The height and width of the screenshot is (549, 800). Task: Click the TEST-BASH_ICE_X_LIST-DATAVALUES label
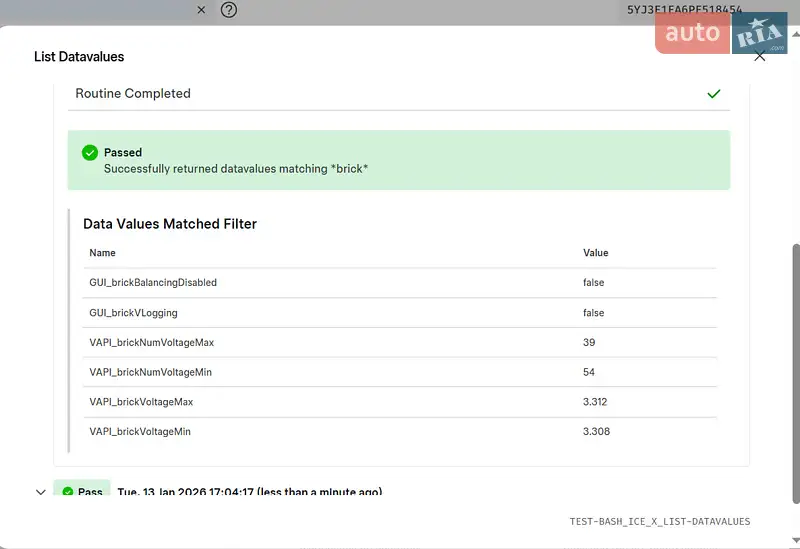click(x=659, y=522)
